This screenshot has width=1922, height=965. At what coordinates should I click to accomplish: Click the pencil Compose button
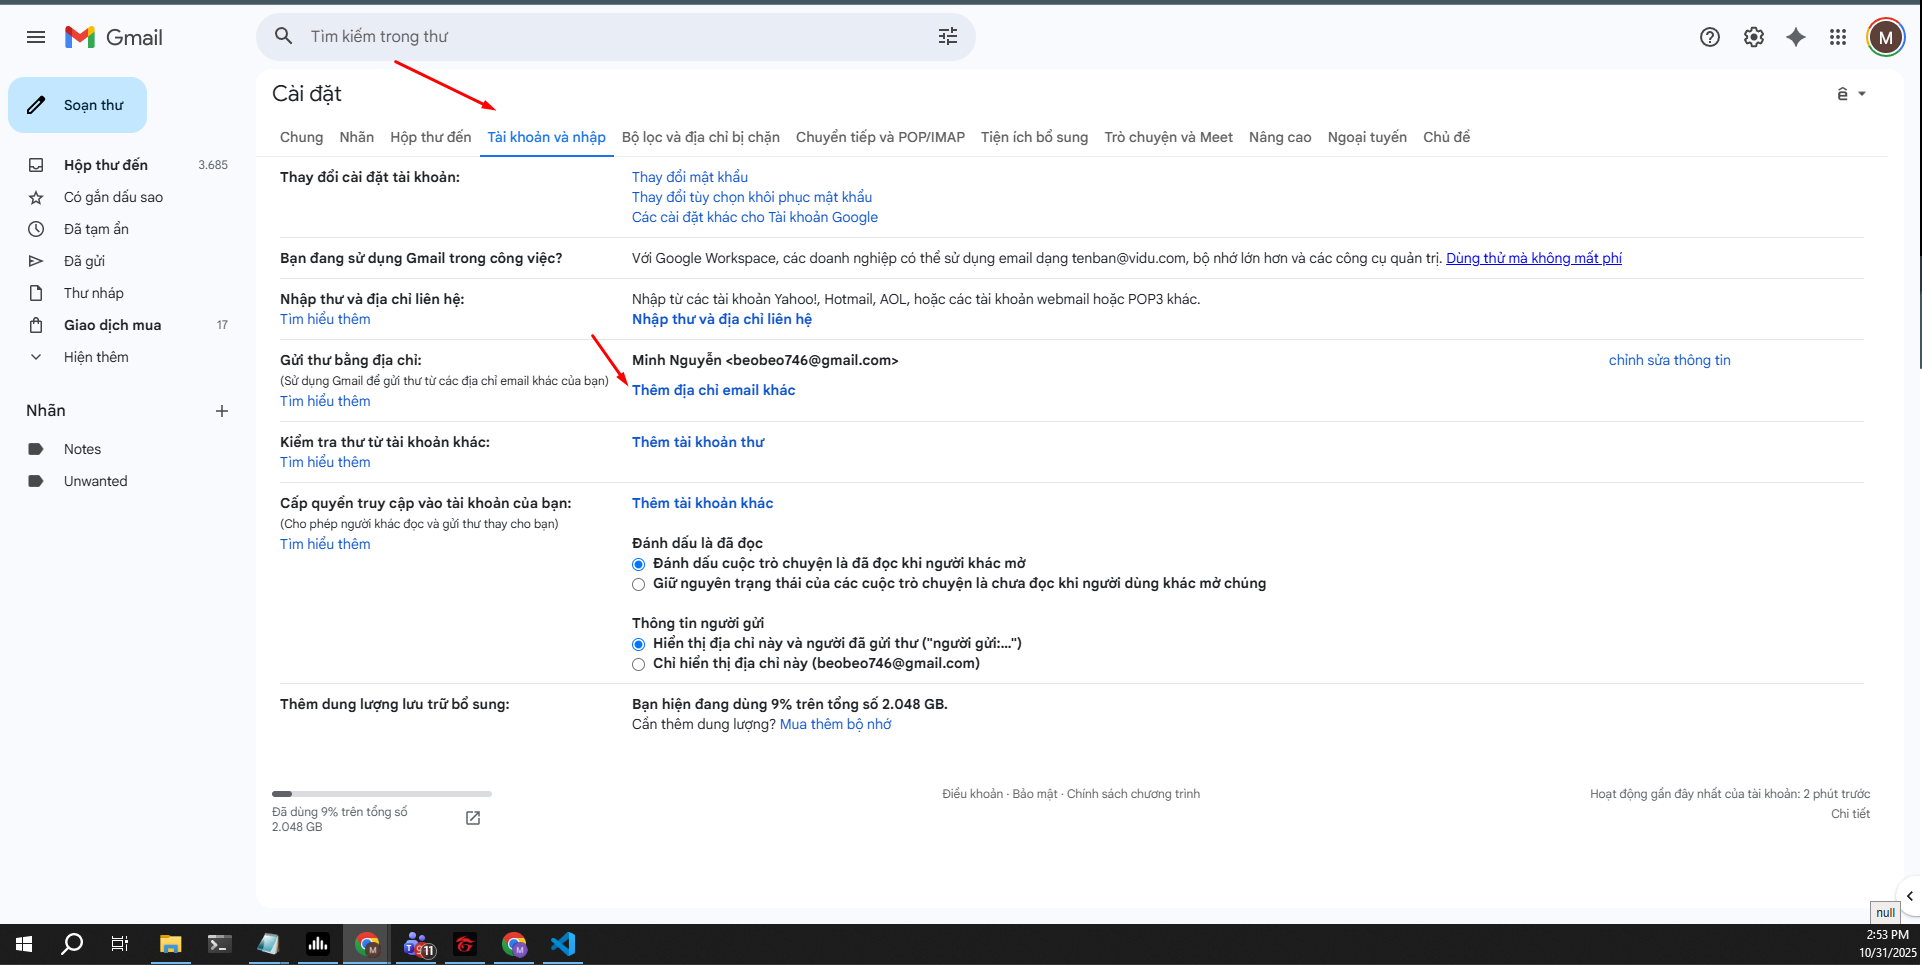coord(78,105)
